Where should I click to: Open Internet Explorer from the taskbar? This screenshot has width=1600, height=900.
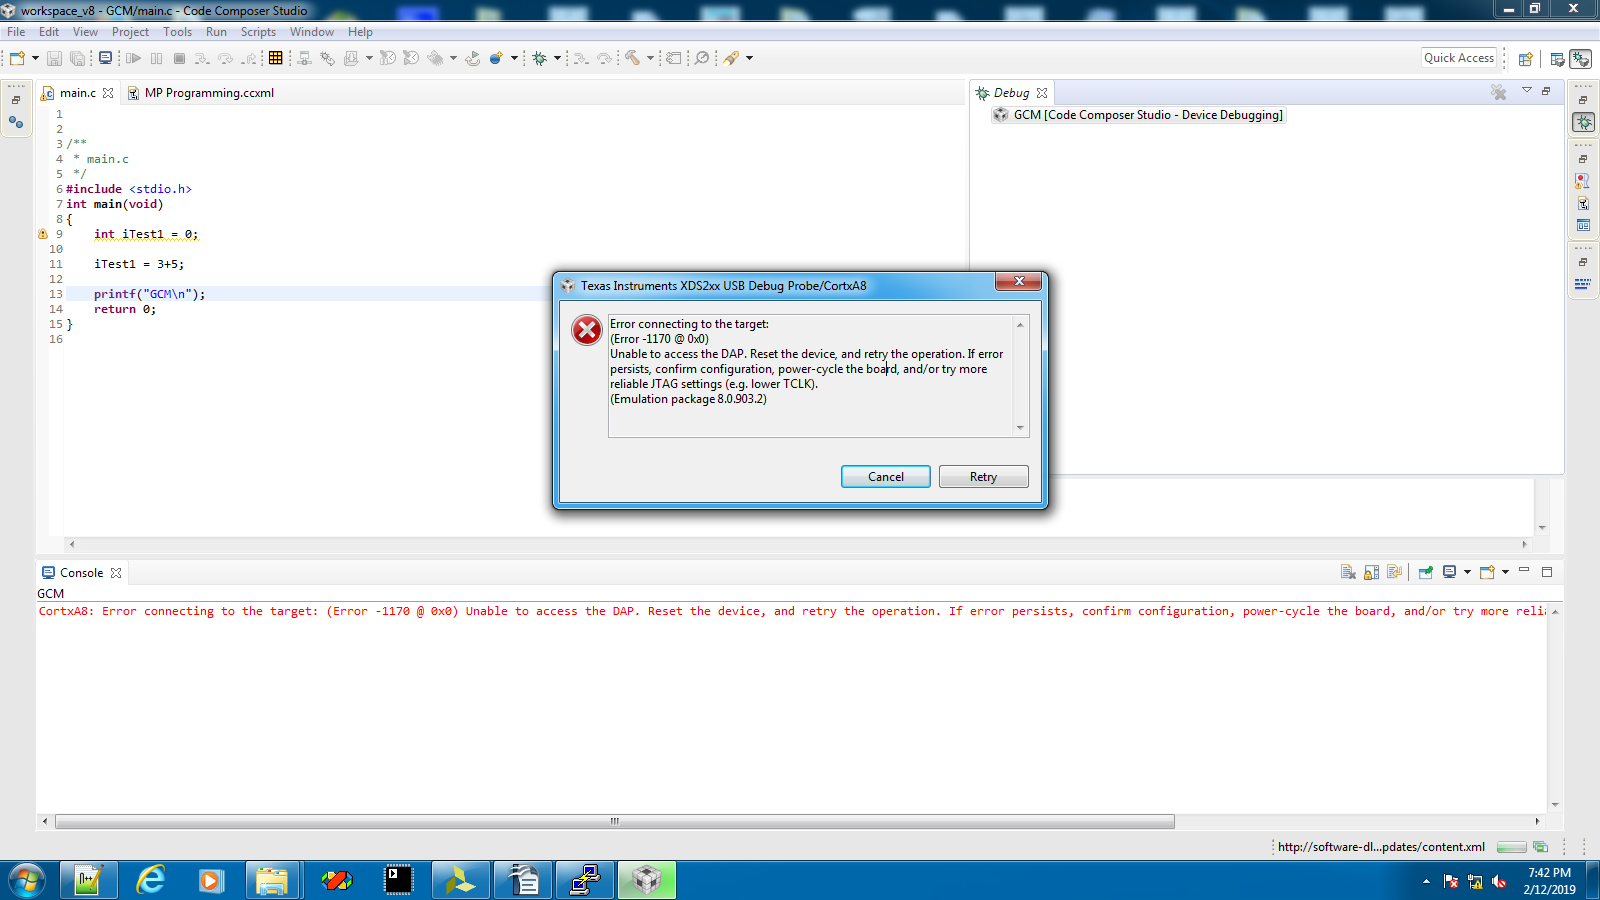tap(150, 880)
